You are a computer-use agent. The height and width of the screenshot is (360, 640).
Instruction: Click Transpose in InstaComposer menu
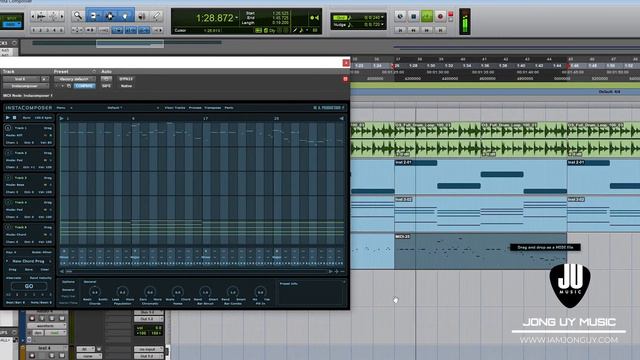coord(212,108)
